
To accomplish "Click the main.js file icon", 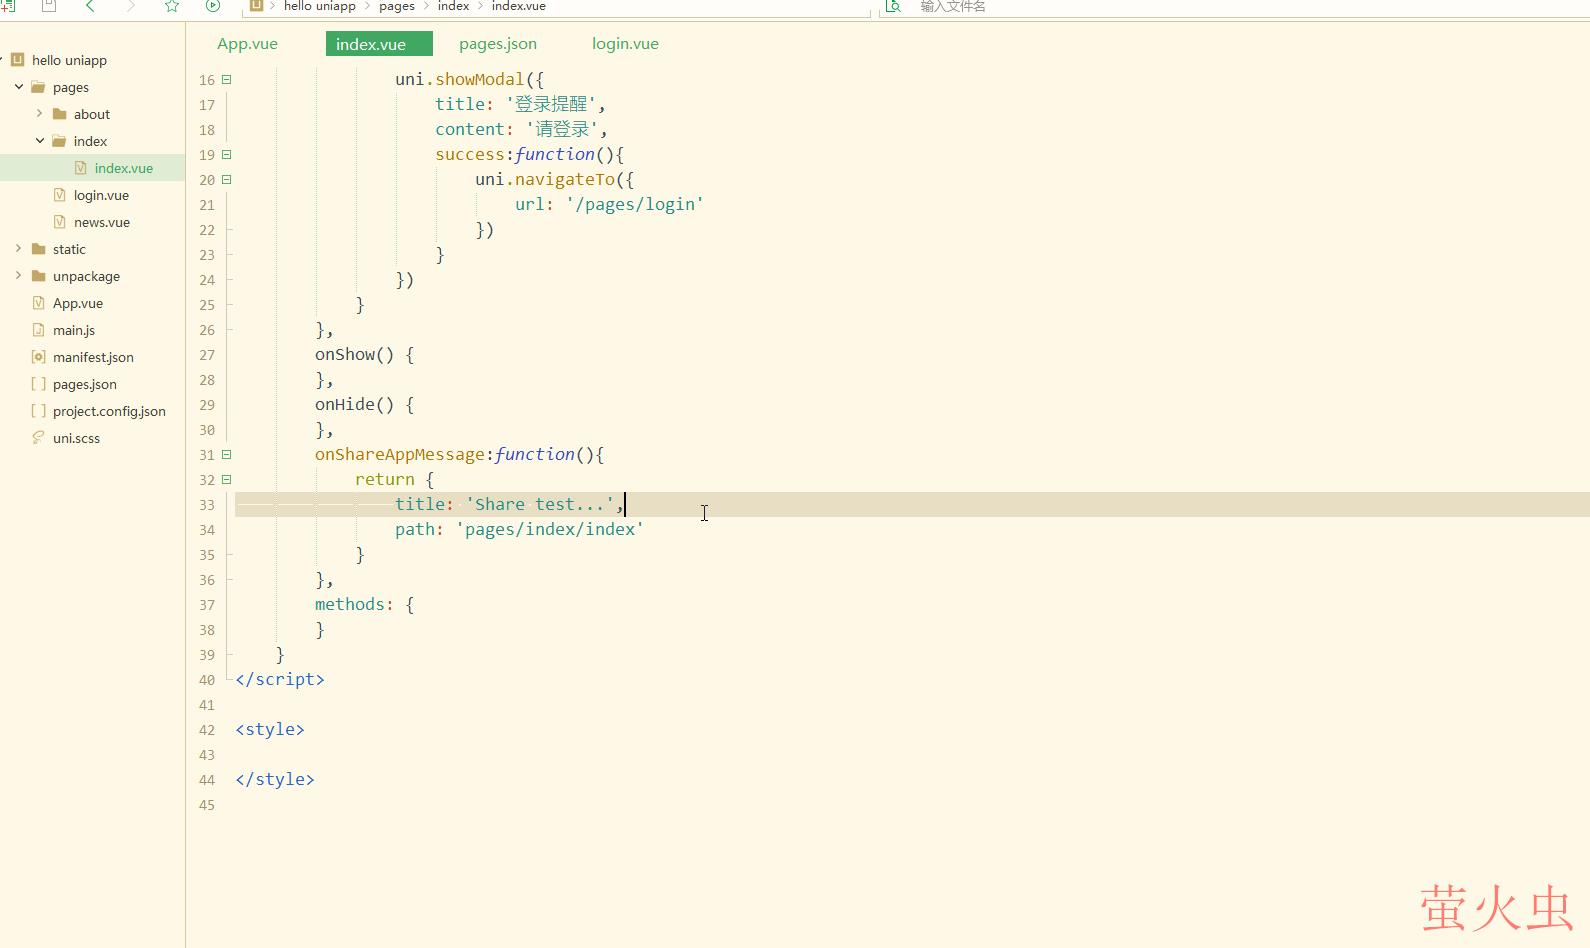I will tap(38, 330).
